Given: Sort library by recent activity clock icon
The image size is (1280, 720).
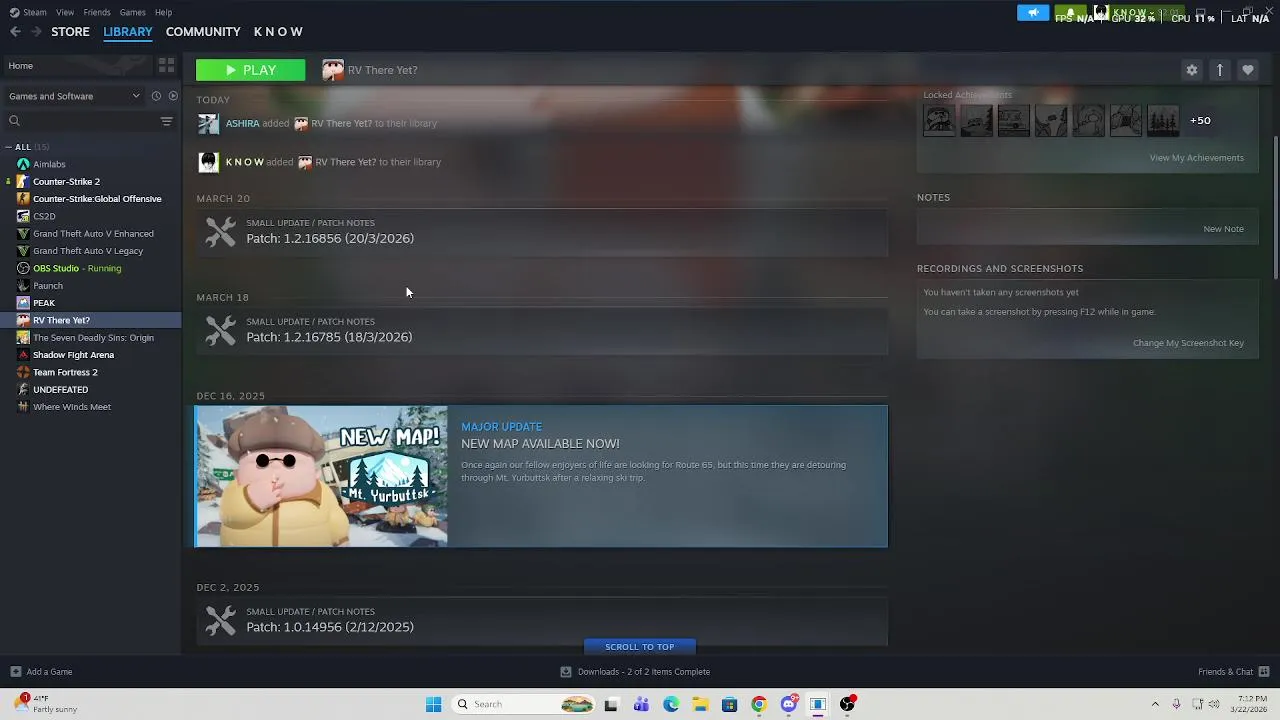Looking at the screenshot, I should click(156, 96).
